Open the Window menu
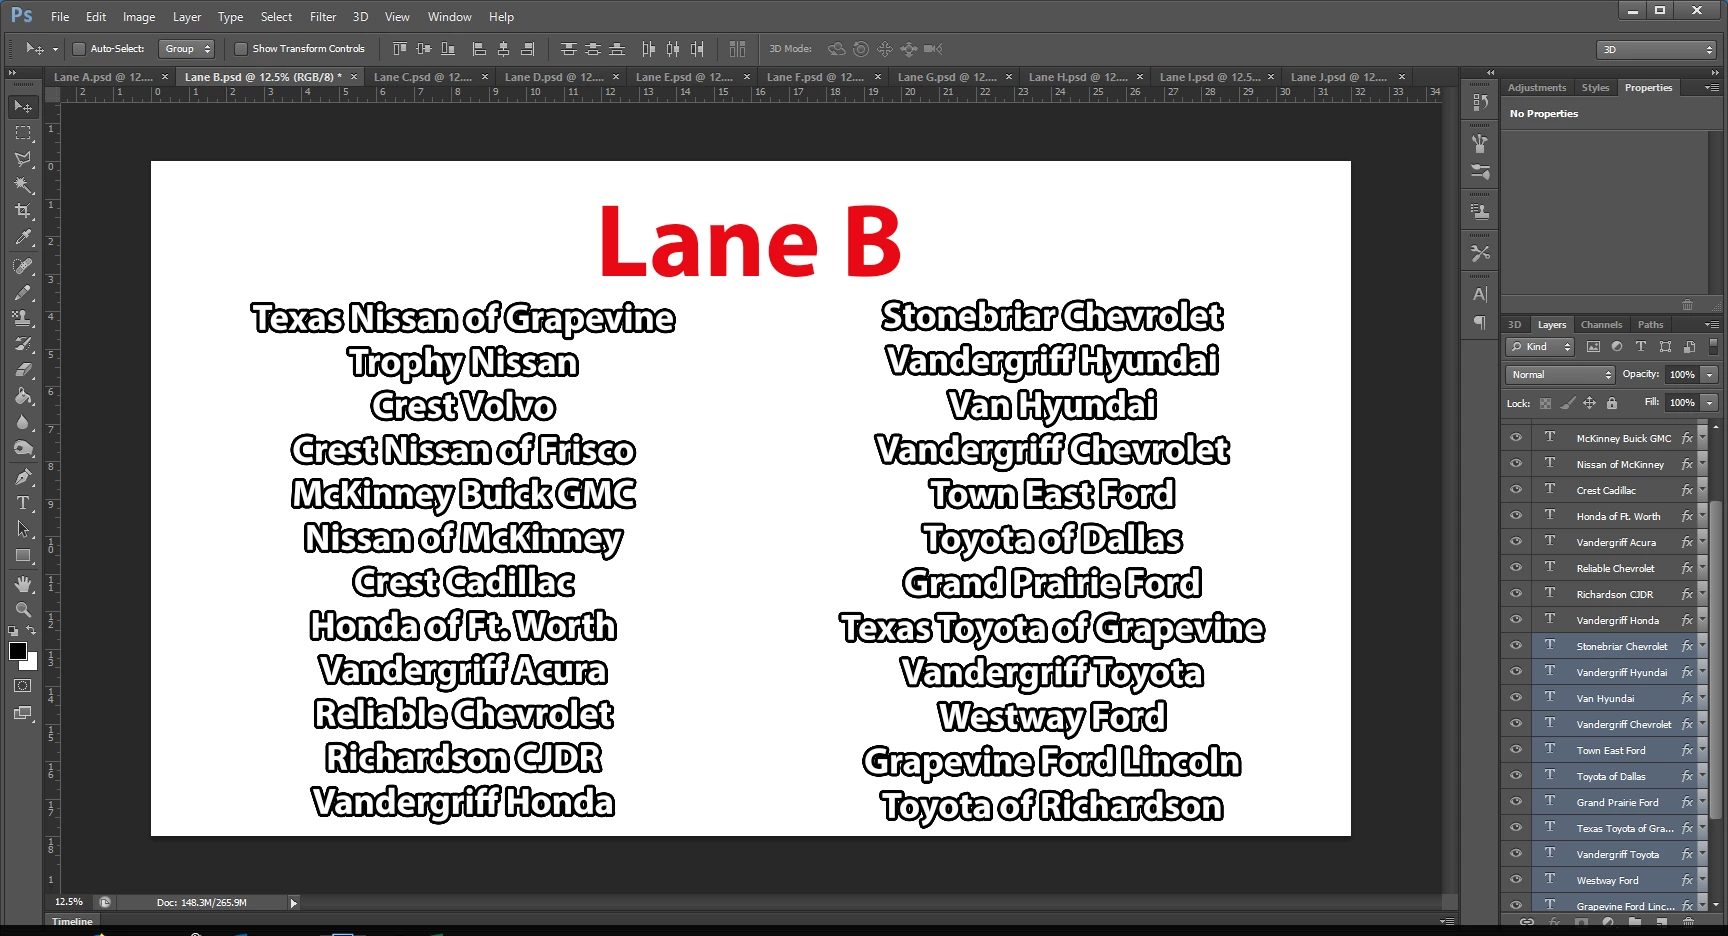Viewport: 1728px width, 936px height. [450, 17]
